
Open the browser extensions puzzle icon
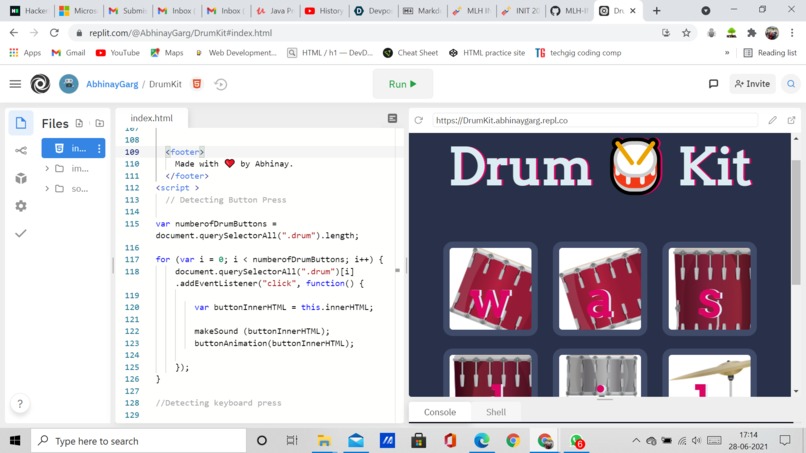coord(752,33)
